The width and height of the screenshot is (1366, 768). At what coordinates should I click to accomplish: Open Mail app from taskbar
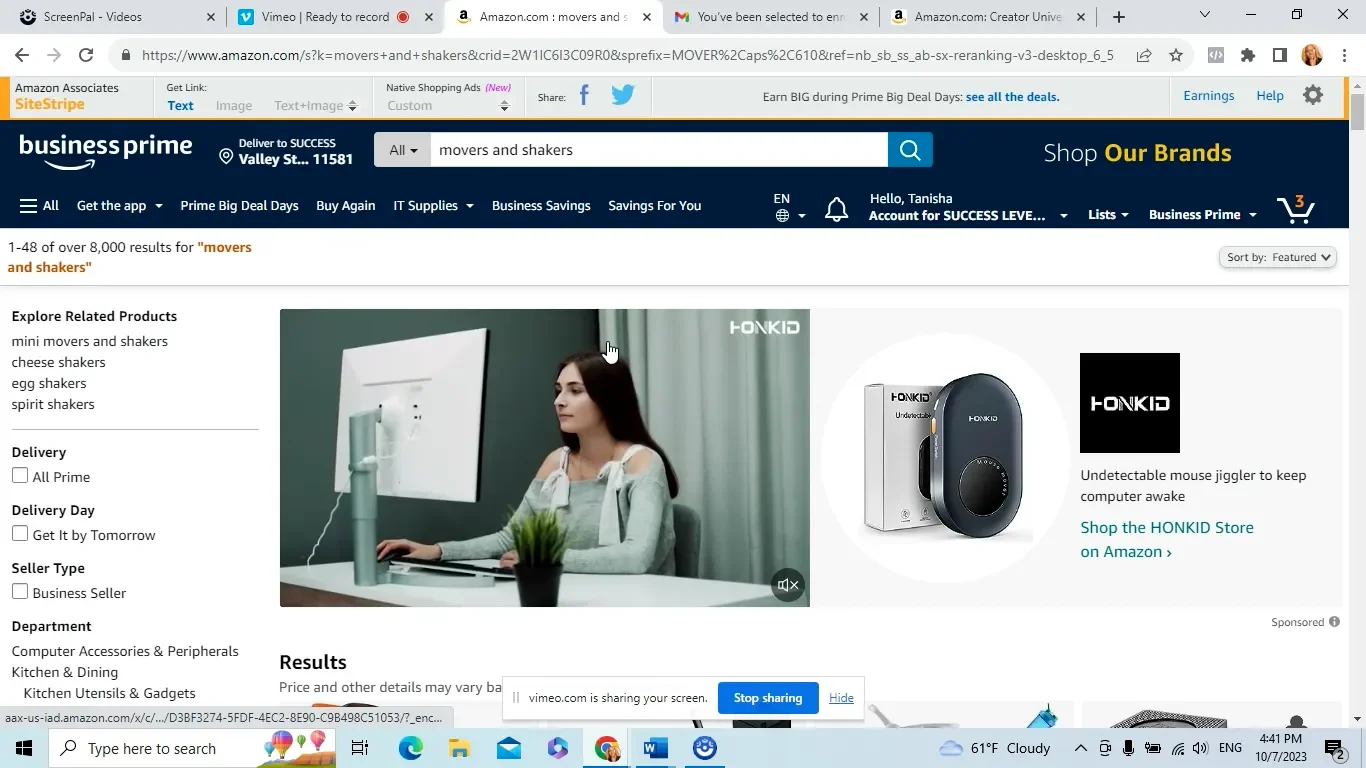click(x=509, y=748)
